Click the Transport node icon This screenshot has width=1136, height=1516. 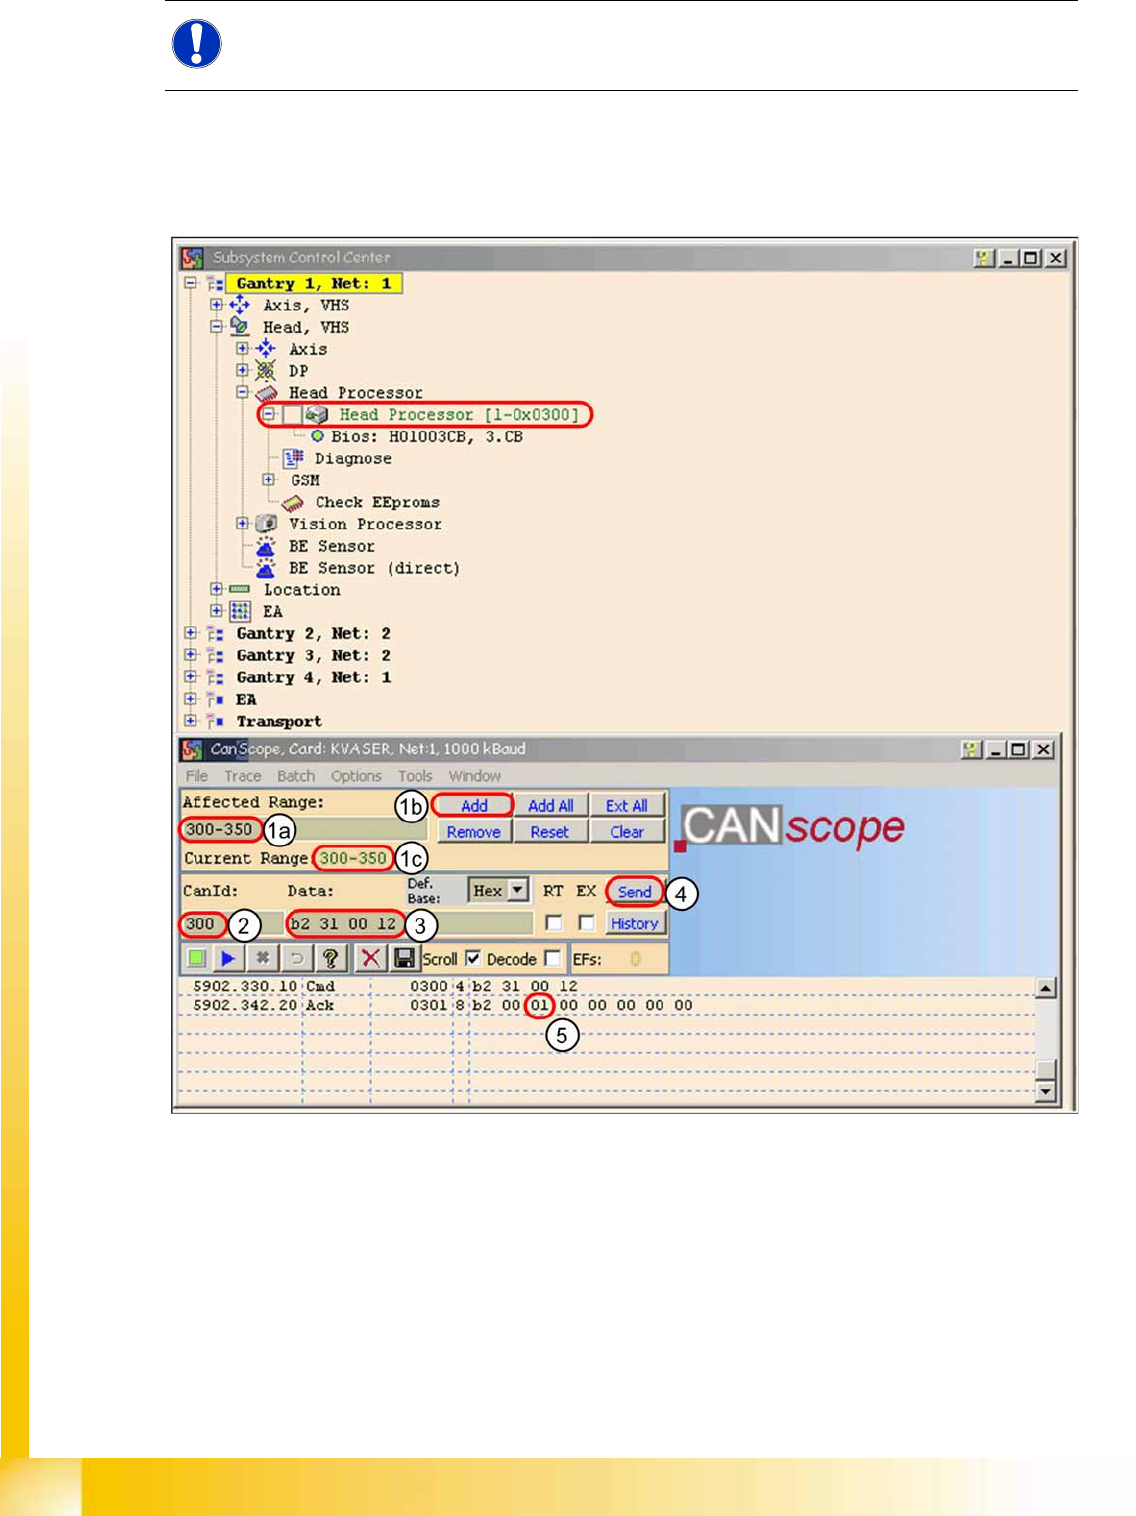pos(214,721)
